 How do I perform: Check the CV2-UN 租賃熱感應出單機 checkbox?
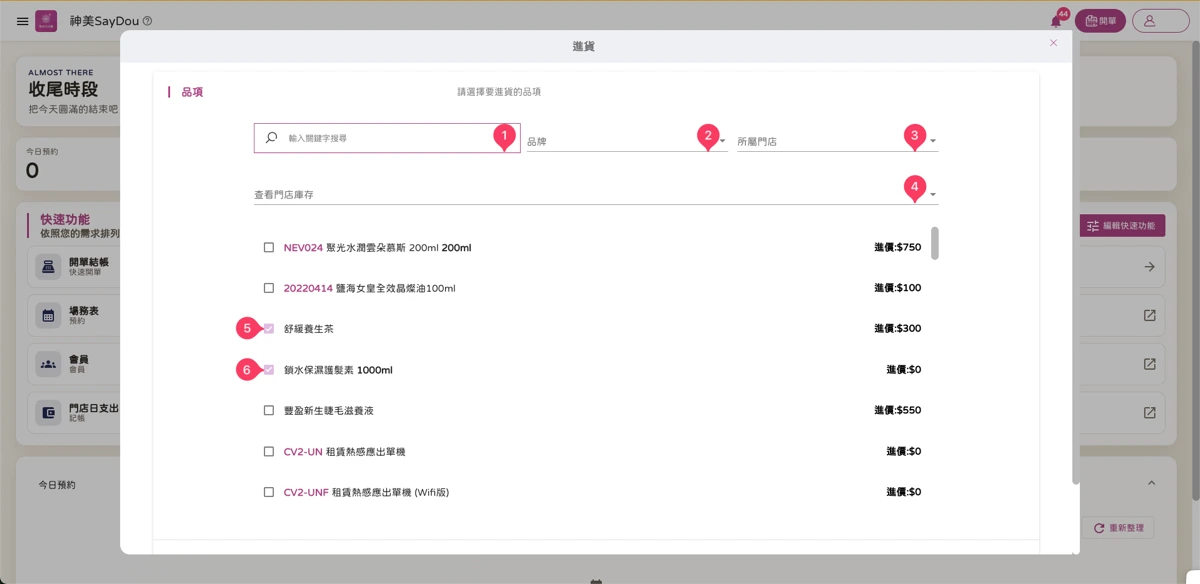(x=269, y=451)
